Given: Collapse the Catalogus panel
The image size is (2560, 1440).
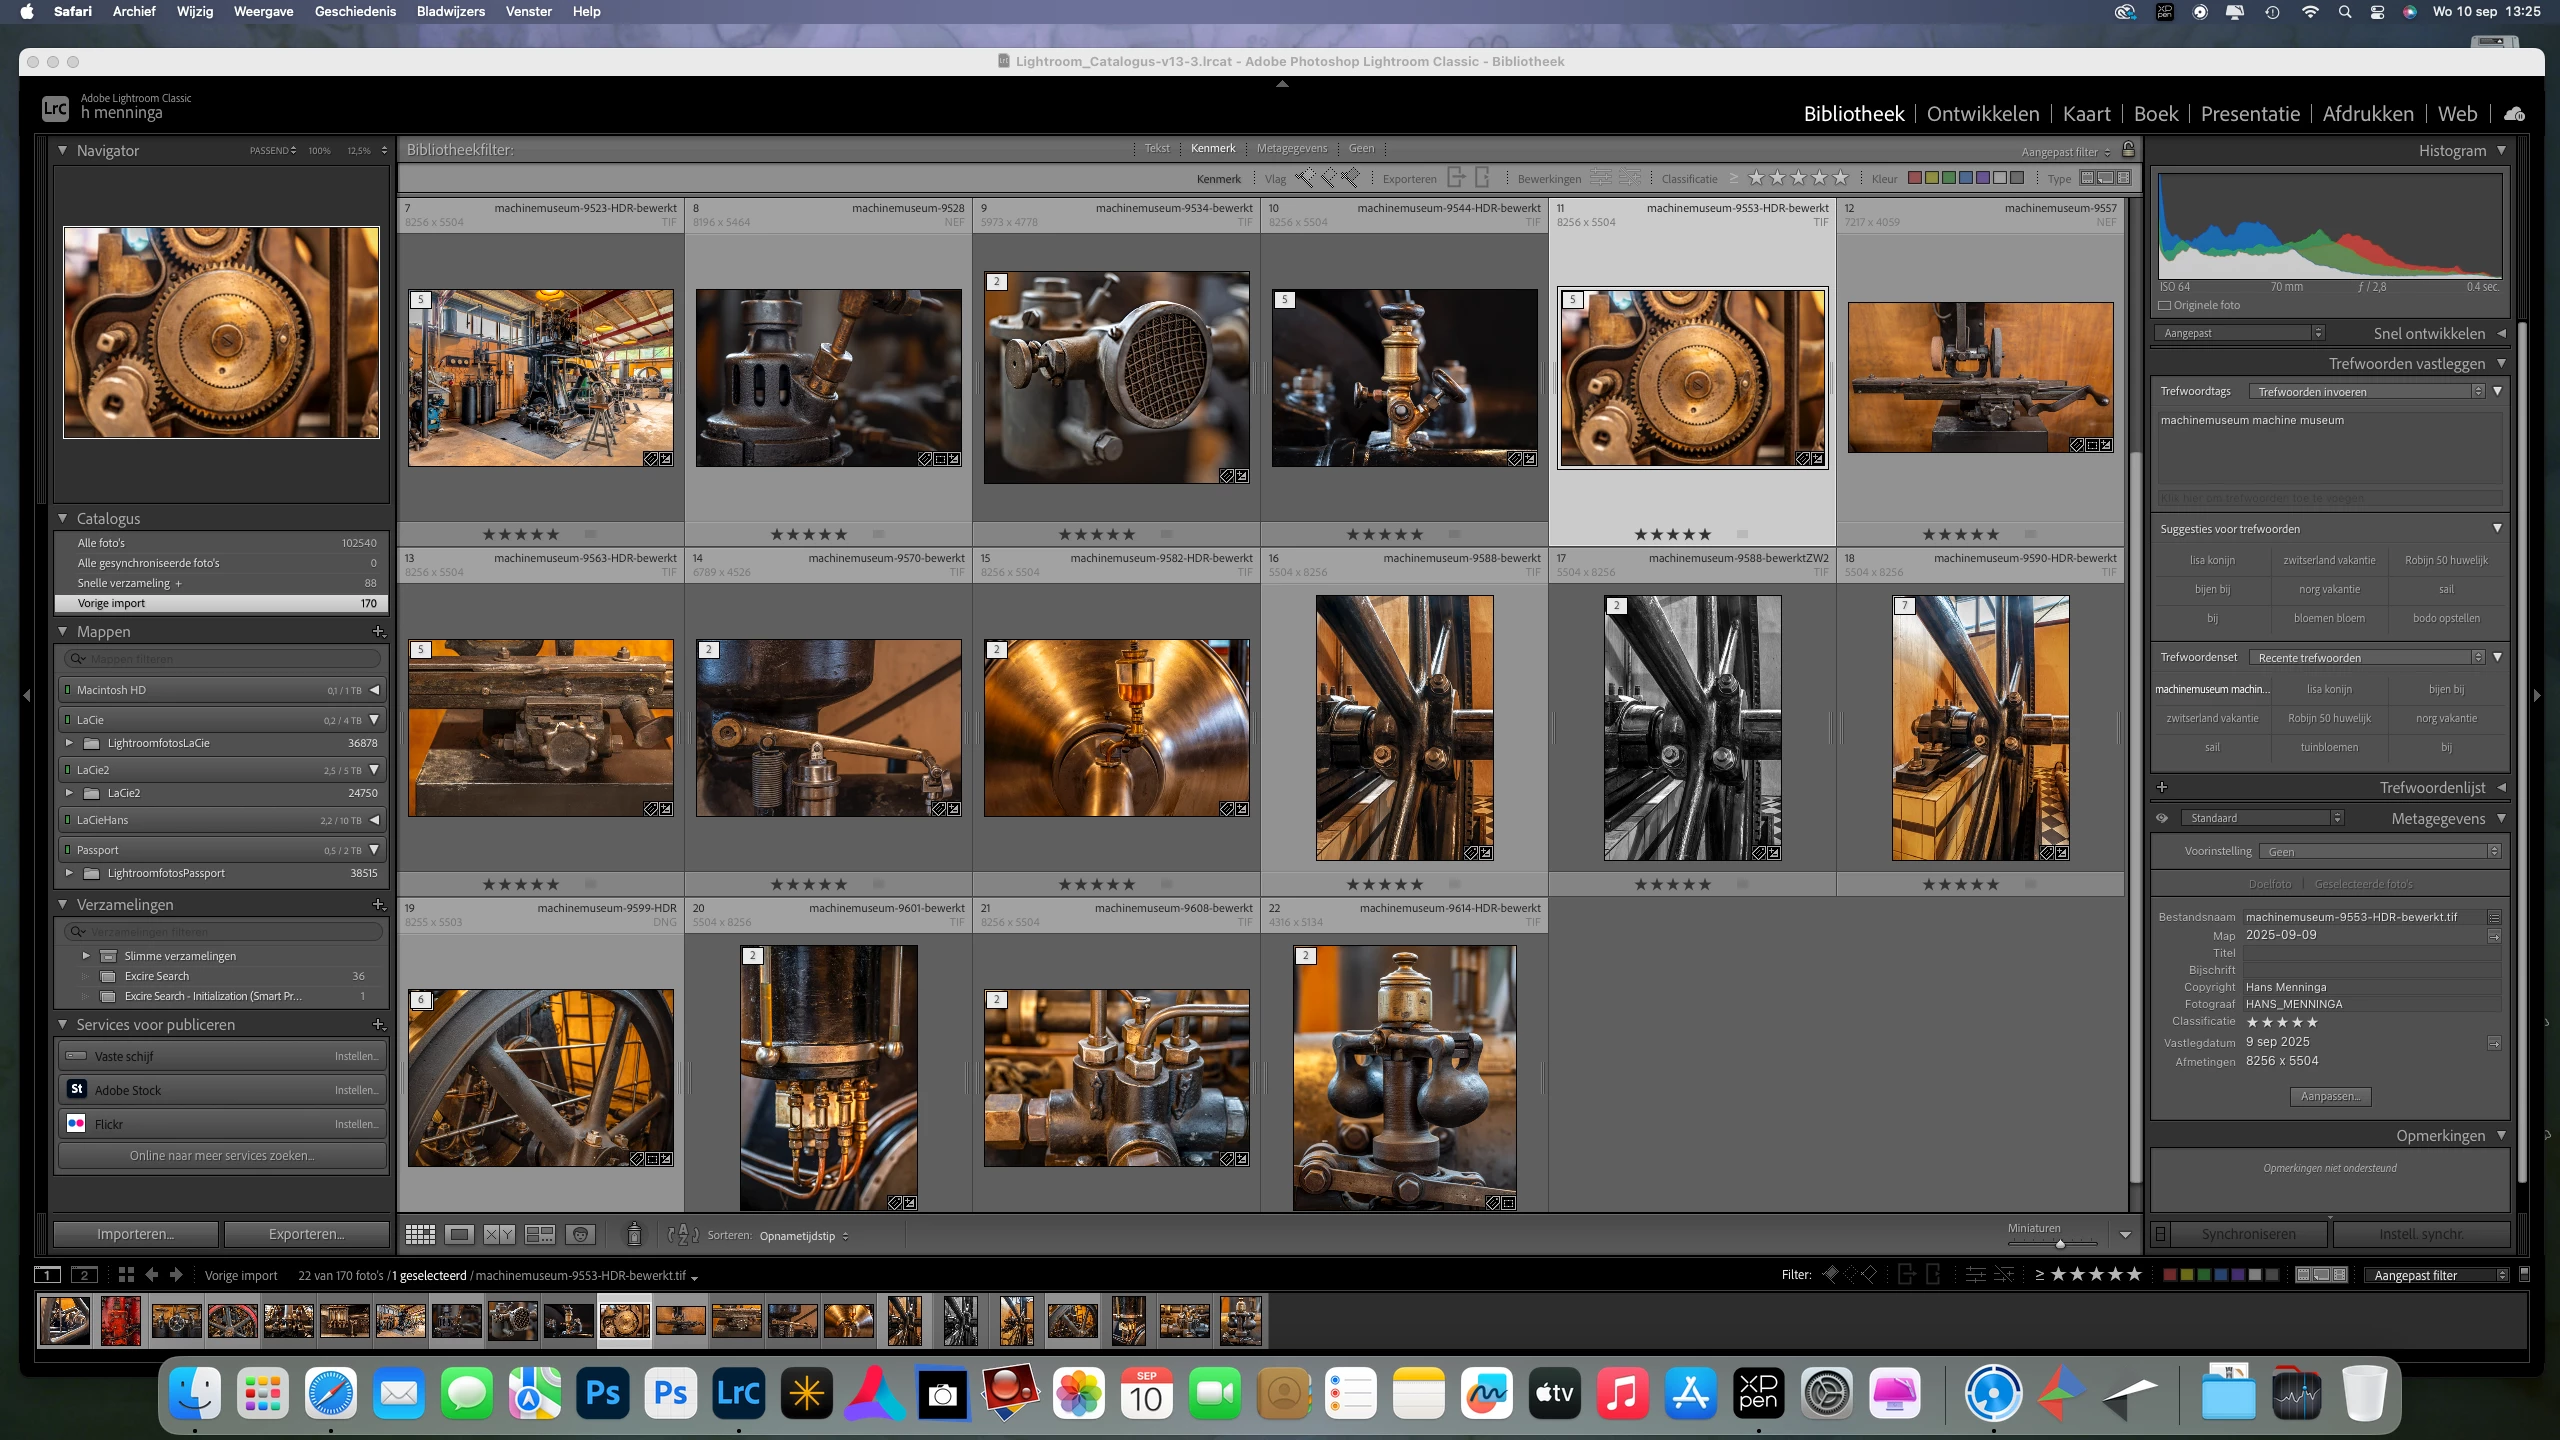Looking at the screenshot, I should pos(63,518).
